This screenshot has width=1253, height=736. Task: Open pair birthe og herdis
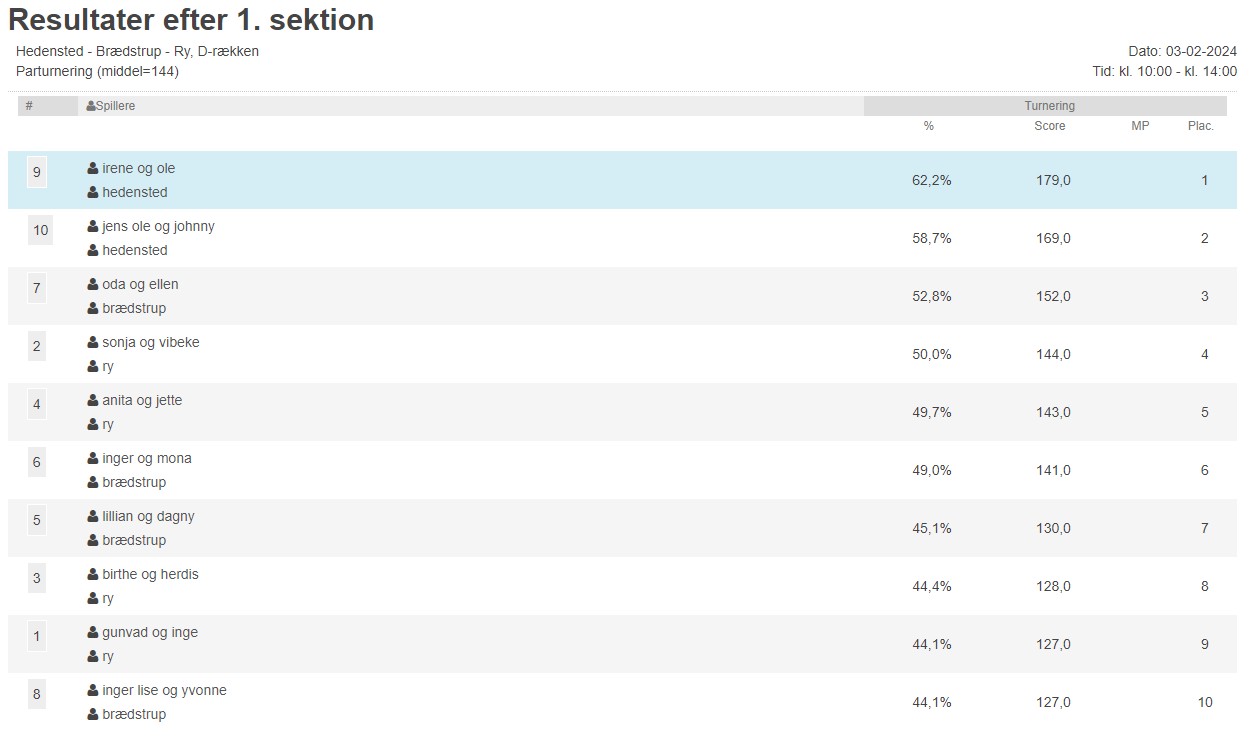point(150,575)
